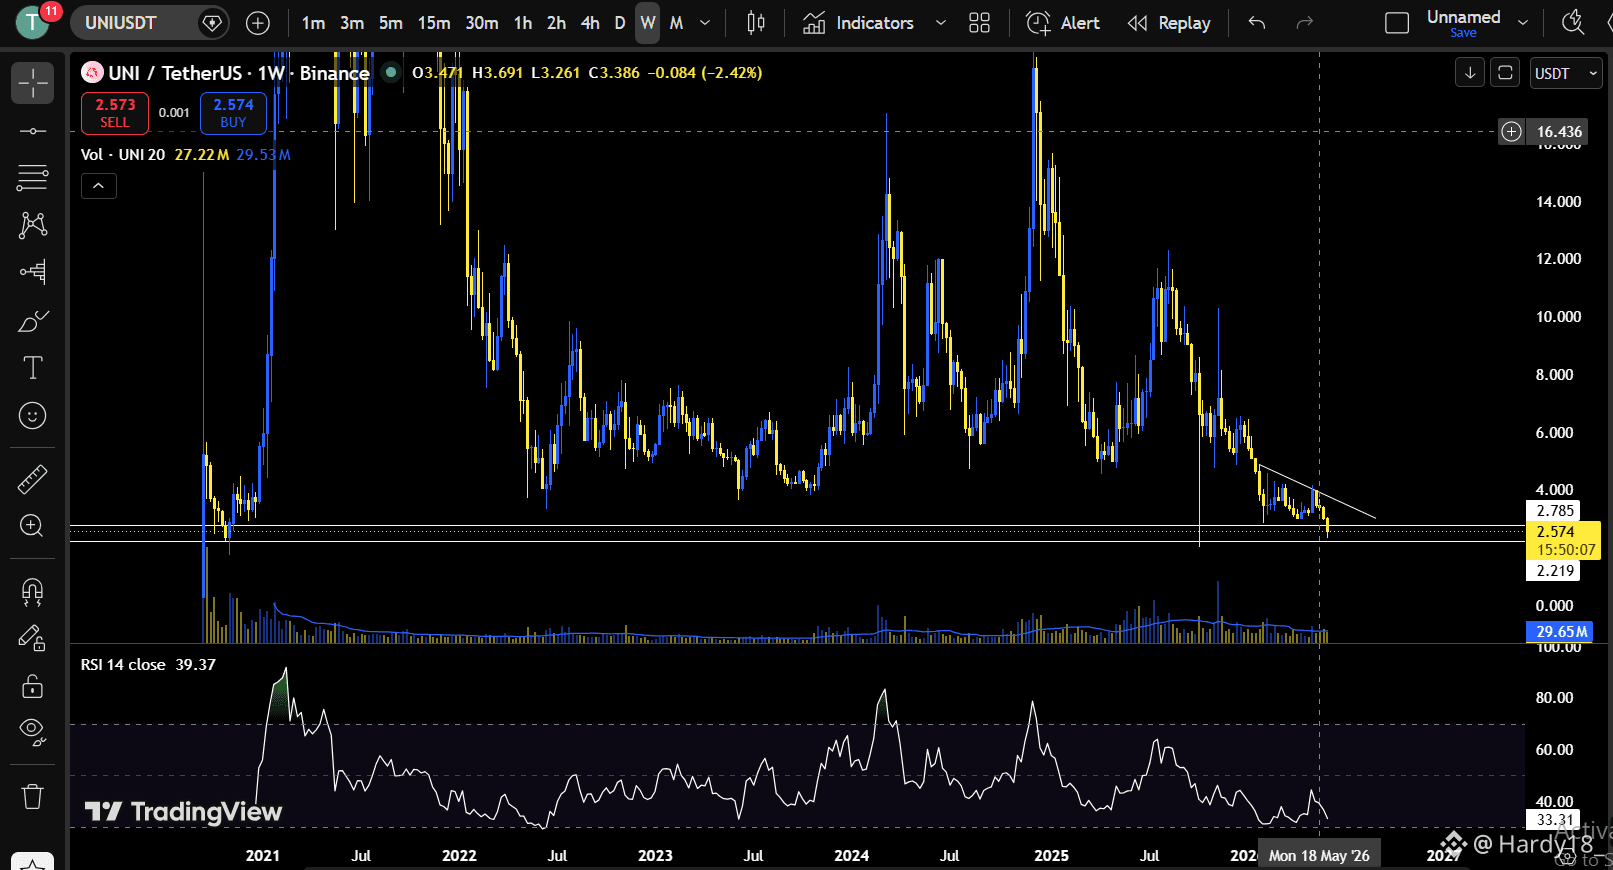Switch to the 15m timeframe
The width and height of the screenshot is (1613, 870).
(x=434, y=23)
